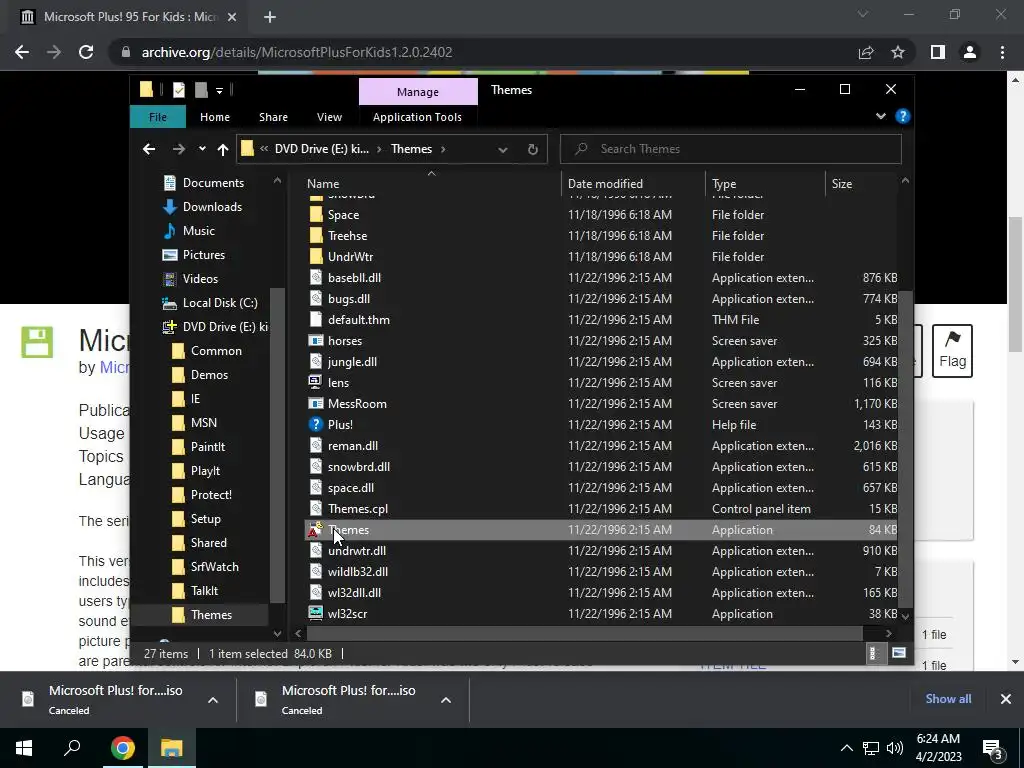
Task: Select the horses screen saver icon
Action: (x=315, y=341)
